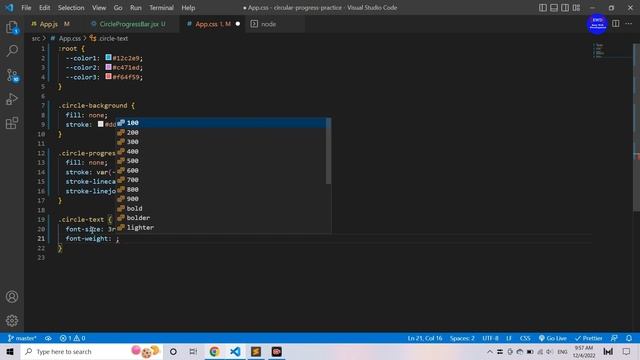640x360 pixels.
Task: Open the Run and Debug view
Action: [12, 99]
